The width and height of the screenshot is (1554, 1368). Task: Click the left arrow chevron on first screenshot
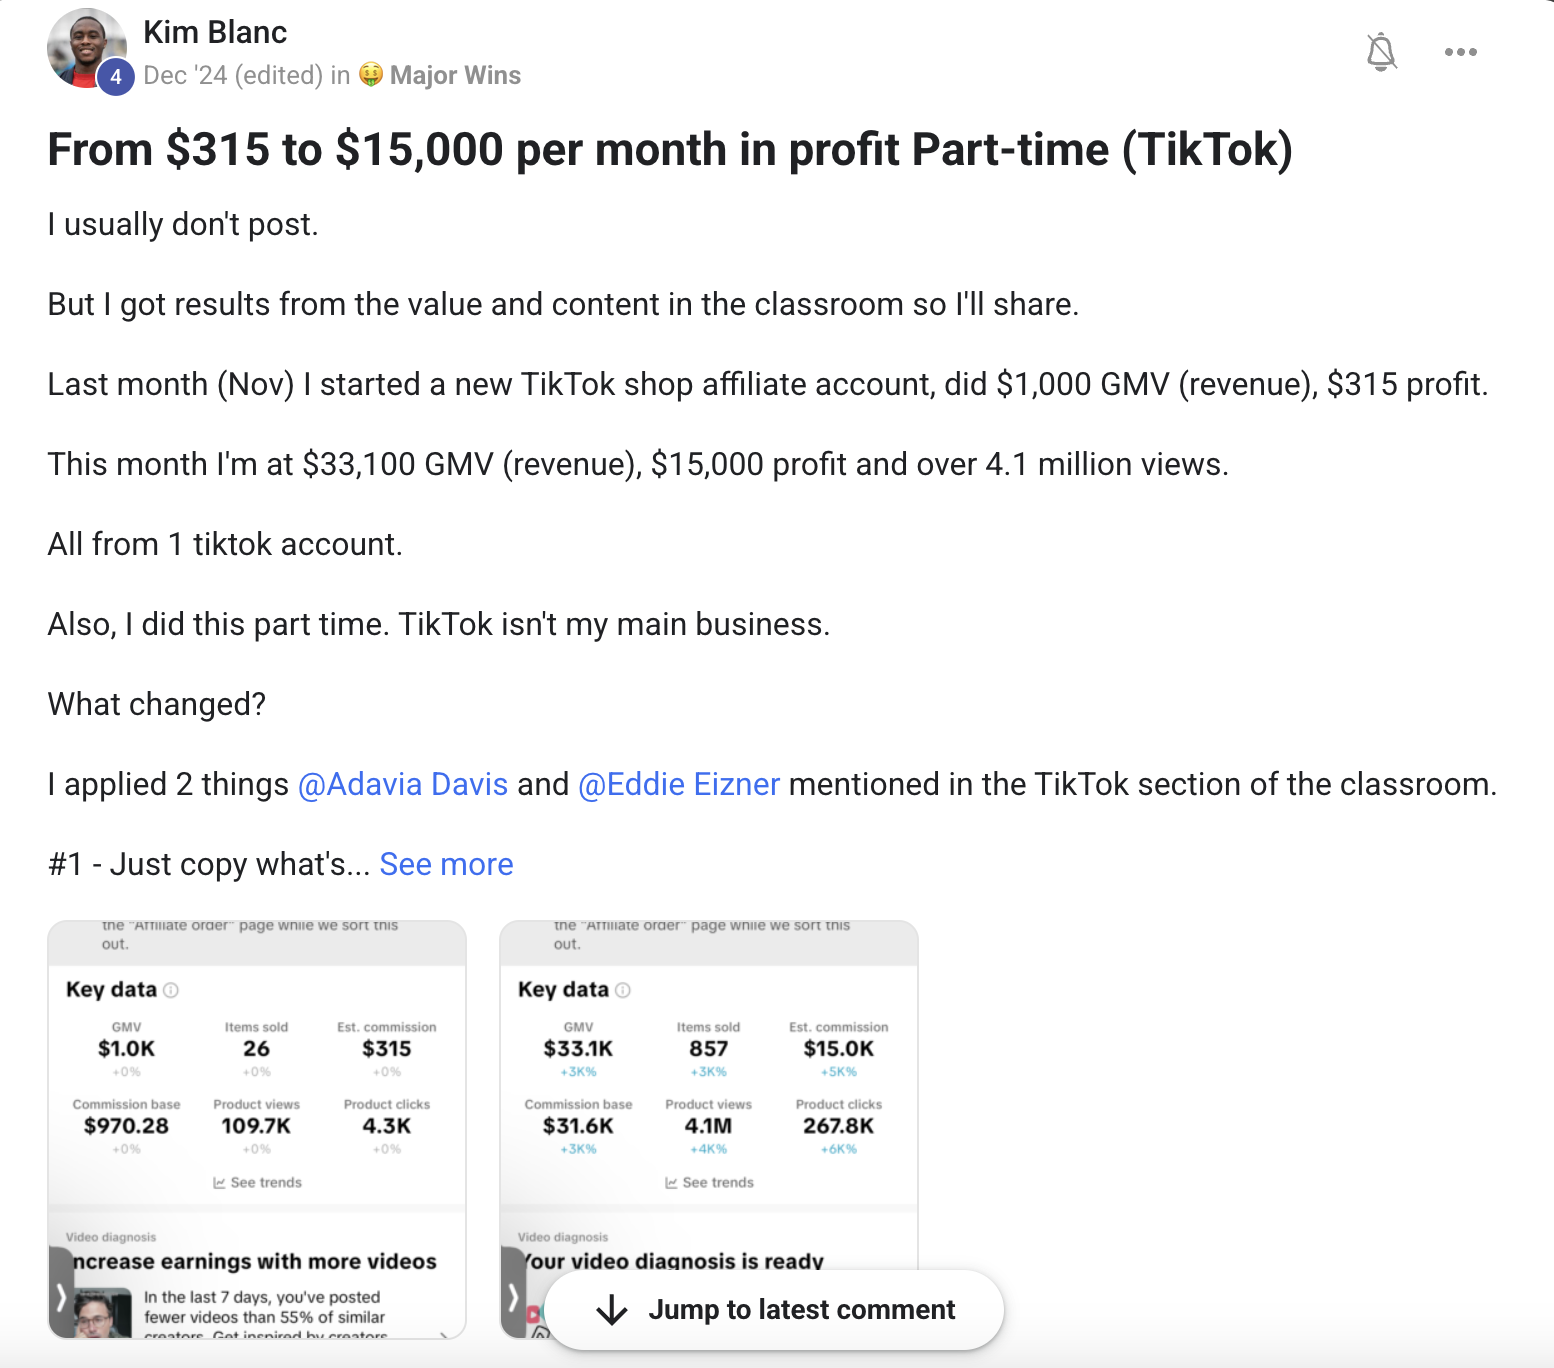61,1297
